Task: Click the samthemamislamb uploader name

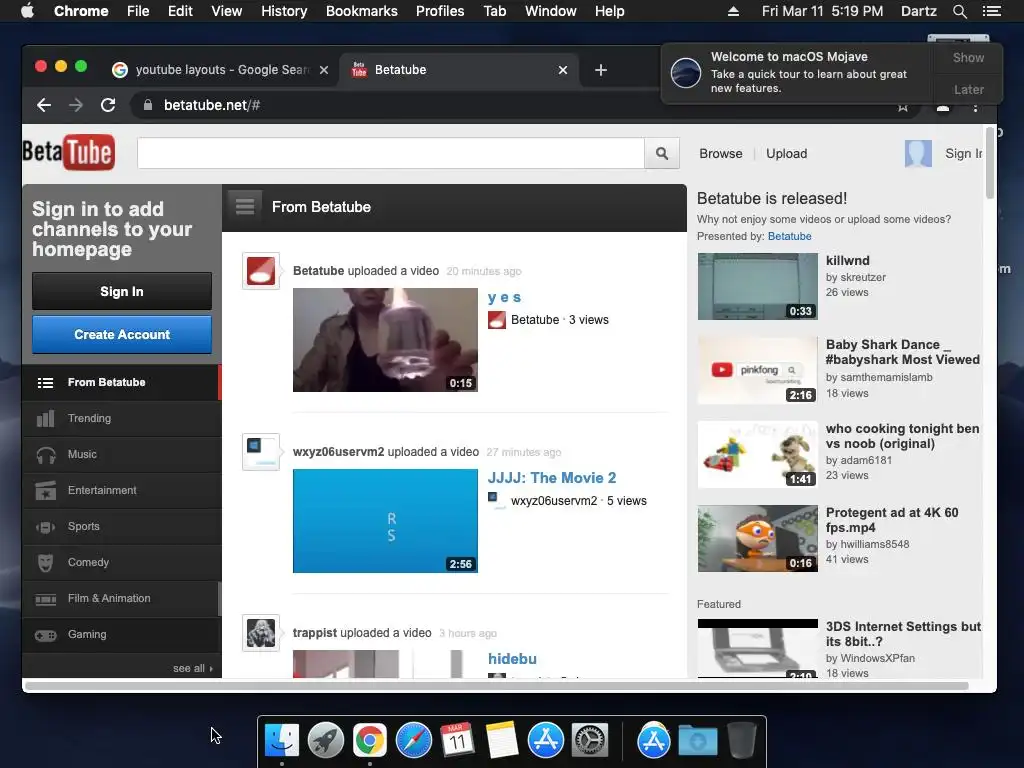Action: pyautogui.click(x=887, y=377)
